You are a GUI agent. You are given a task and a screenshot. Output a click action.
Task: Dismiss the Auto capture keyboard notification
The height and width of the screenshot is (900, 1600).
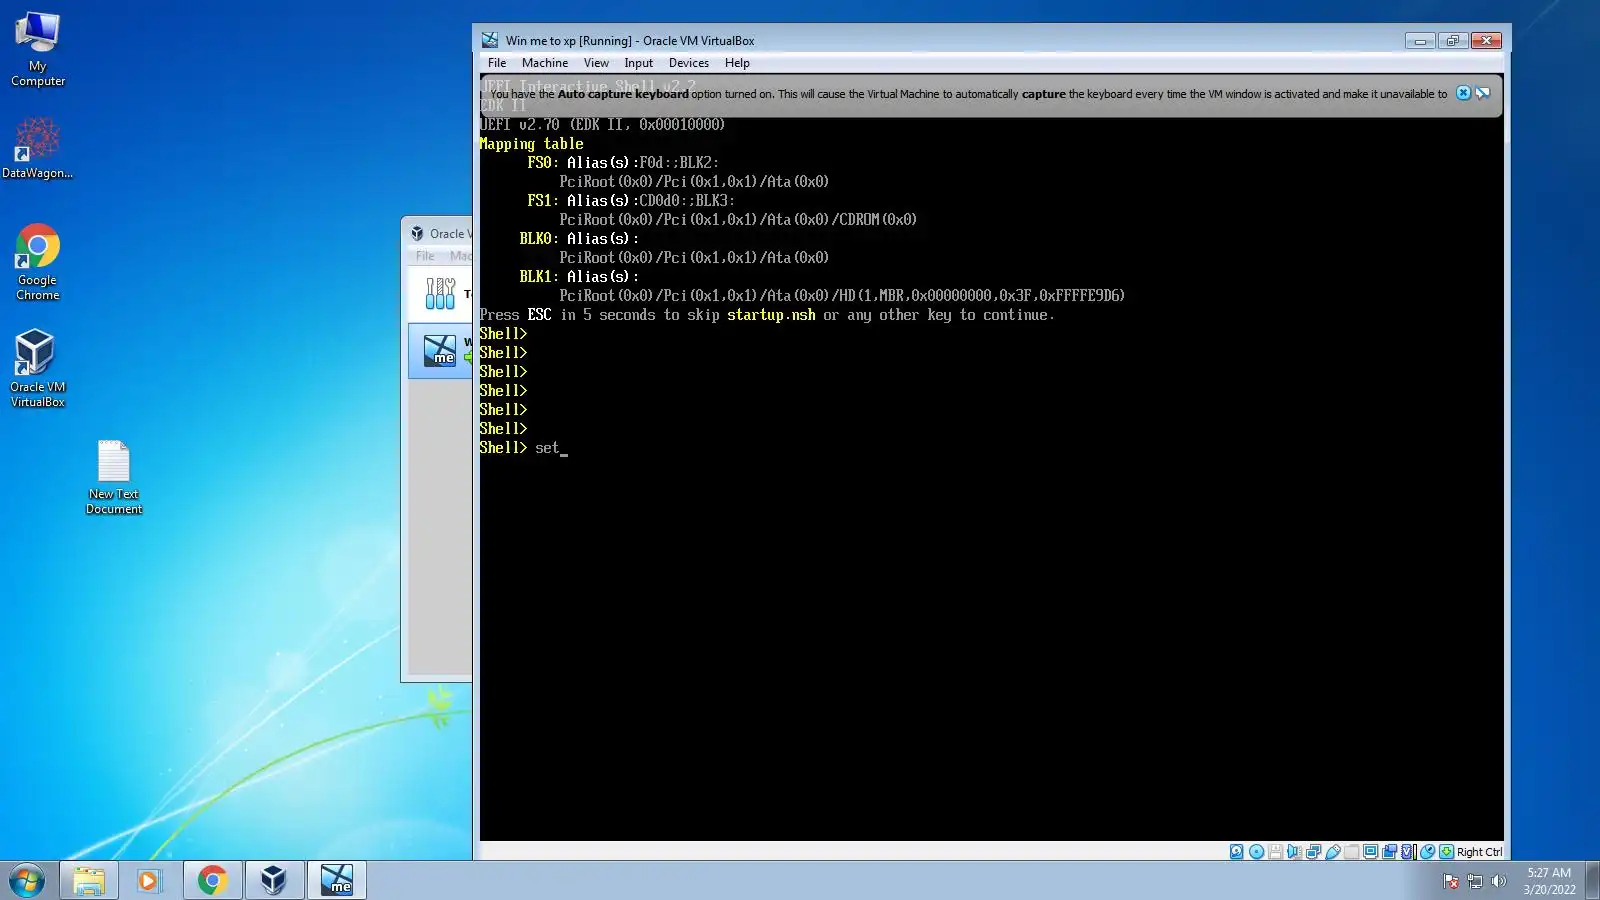(1463, 93)
